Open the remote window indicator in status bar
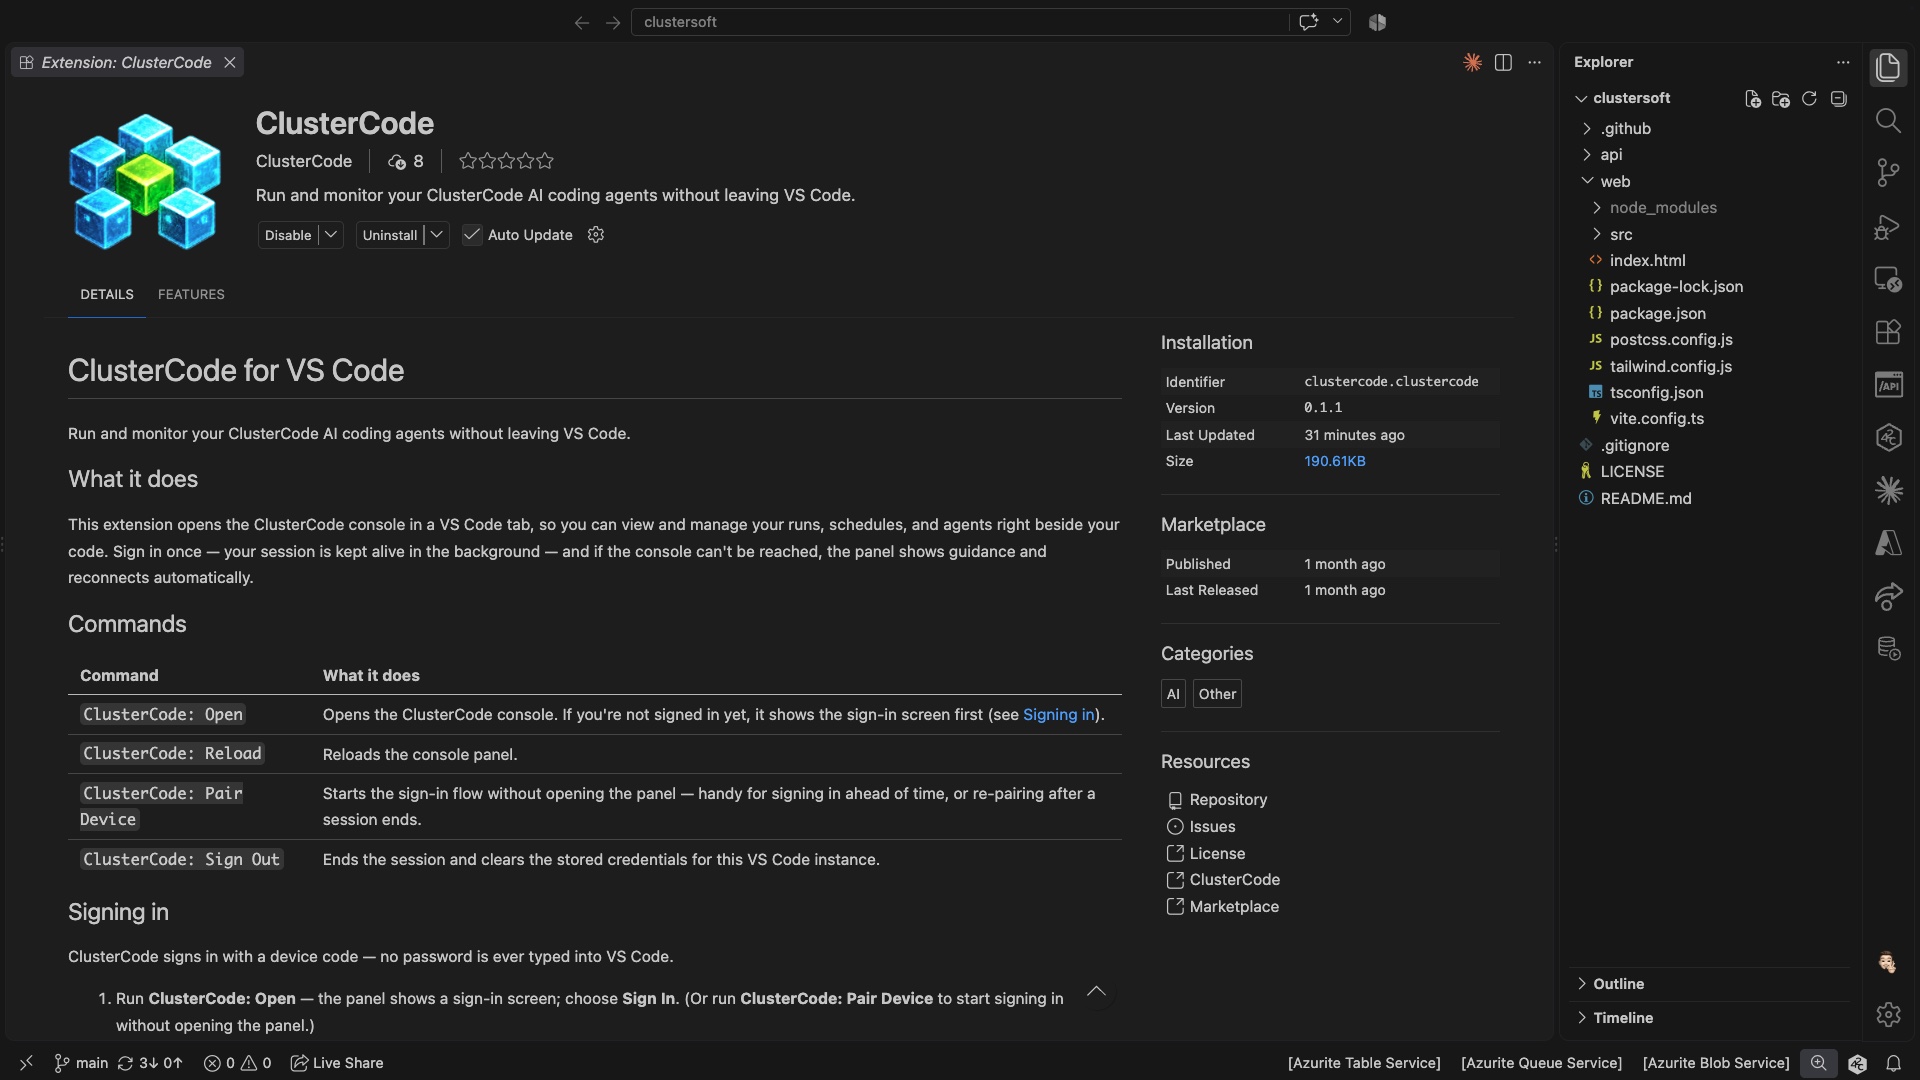Image resolution: width=1920 pixels, height=1080 pixels. [x=27, y=1063]
